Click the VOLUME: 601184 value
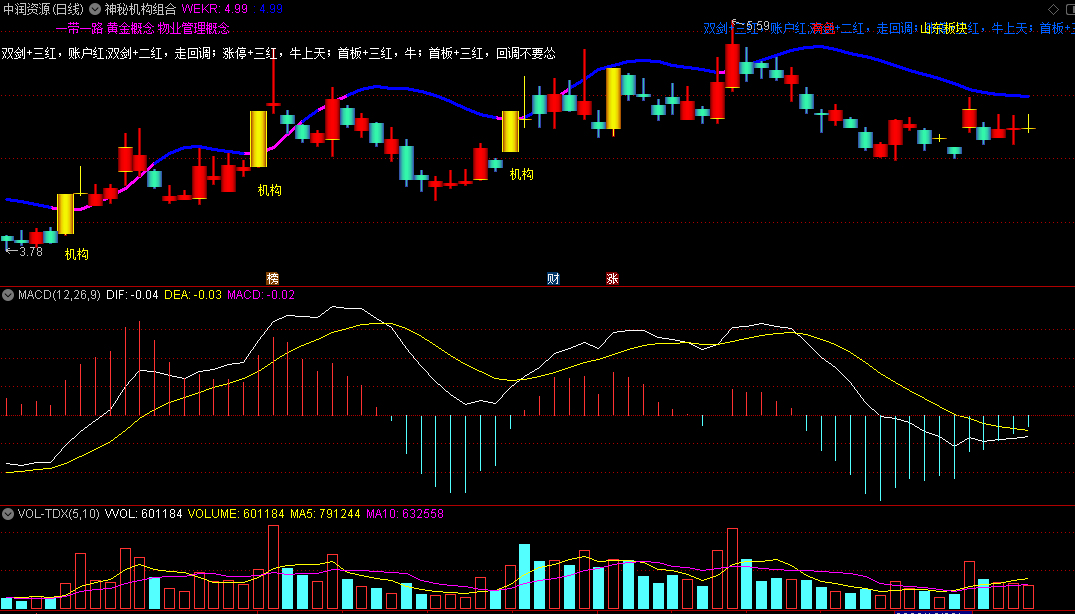Image resolution: width=1075 pixels, height=614 pixels. [x=236, y=513]
